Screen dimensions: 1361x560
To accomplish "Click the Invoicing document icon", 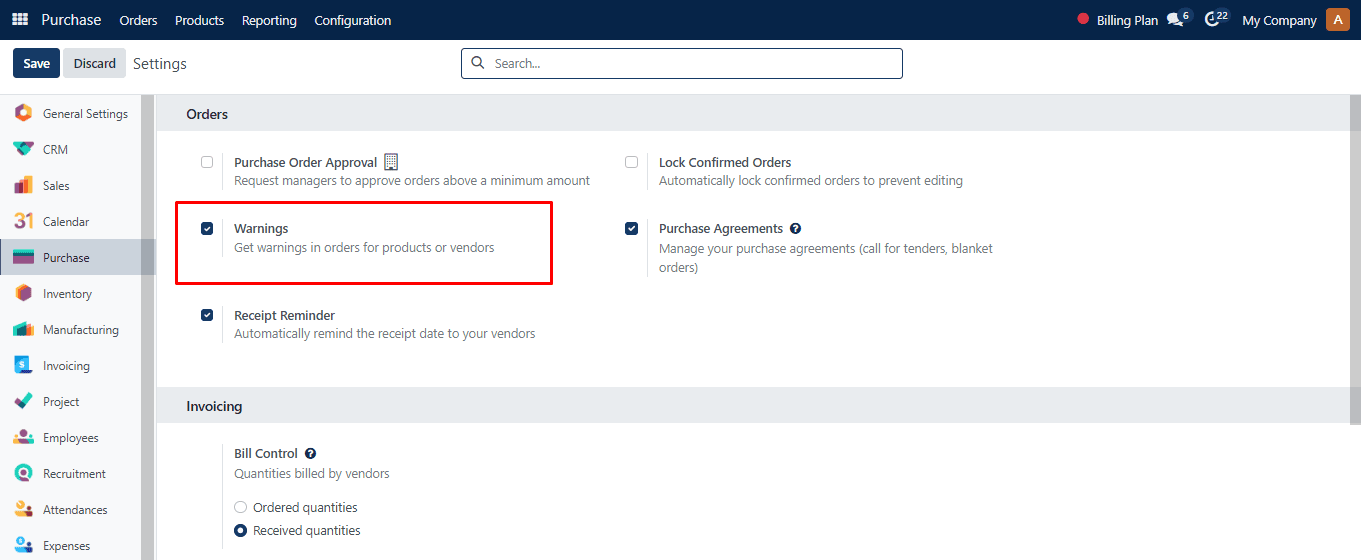I will 23,365.
